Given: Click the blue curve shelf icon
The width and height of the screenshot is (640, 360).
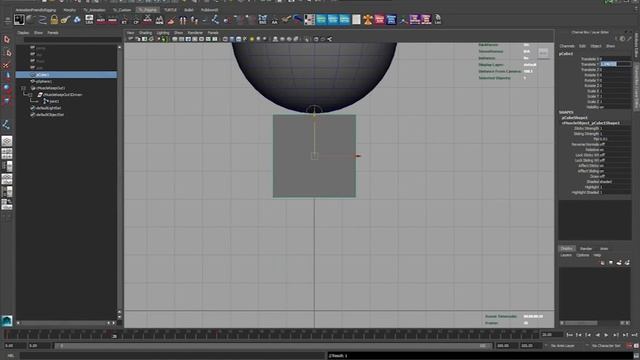Looking at the screenshot, I should click(x=42, y=19).
